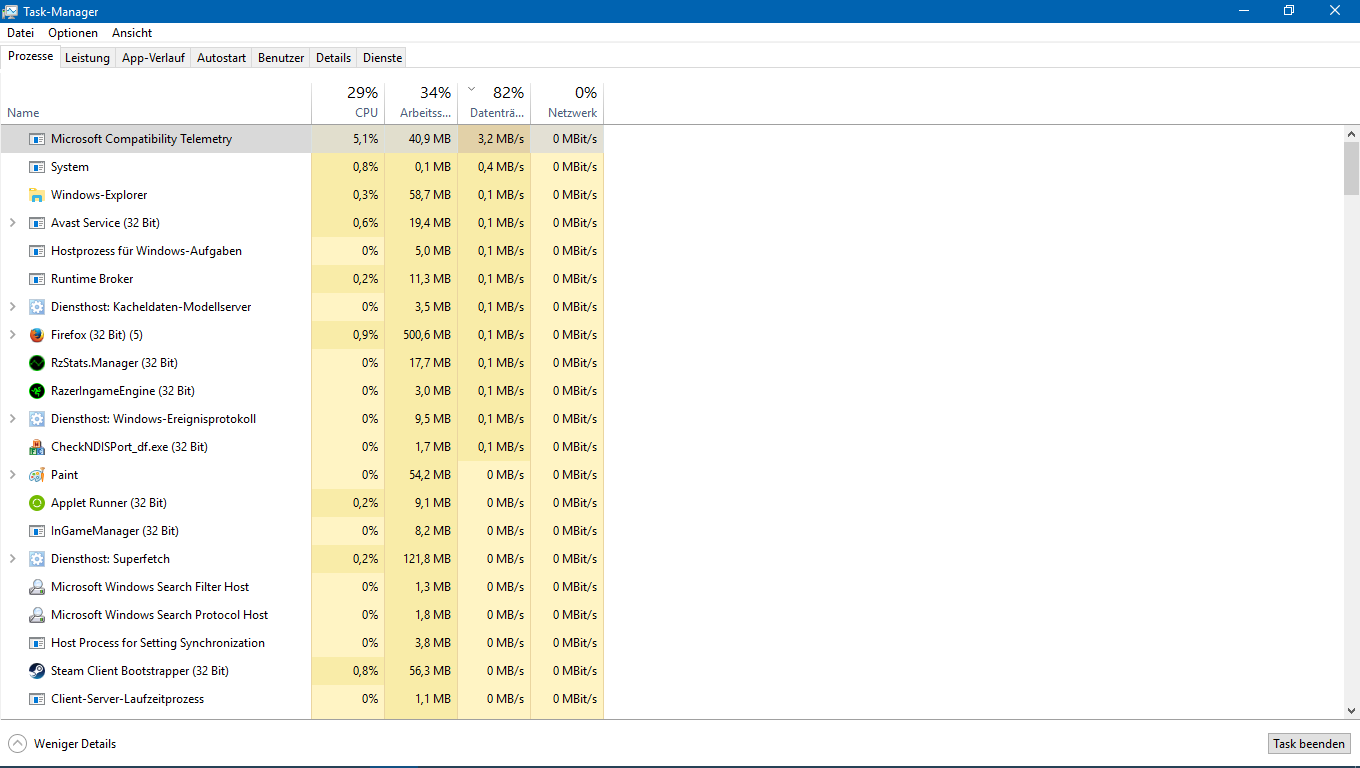Click the scrollbar down arrow
The image size is (1360, 768).
(x=1351, y=710)
